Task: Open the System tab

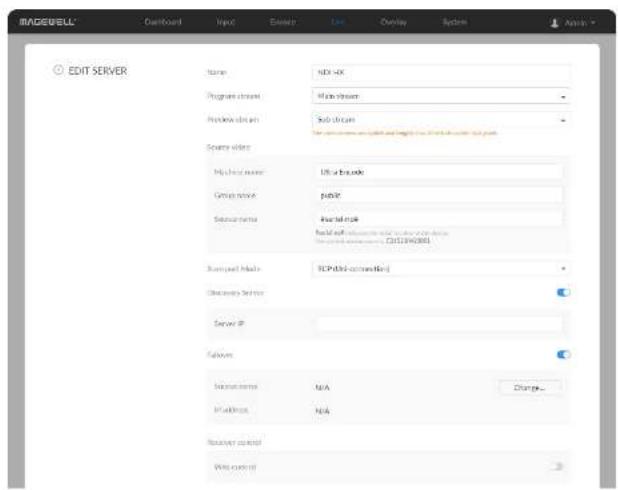Action: coord(454,22)
